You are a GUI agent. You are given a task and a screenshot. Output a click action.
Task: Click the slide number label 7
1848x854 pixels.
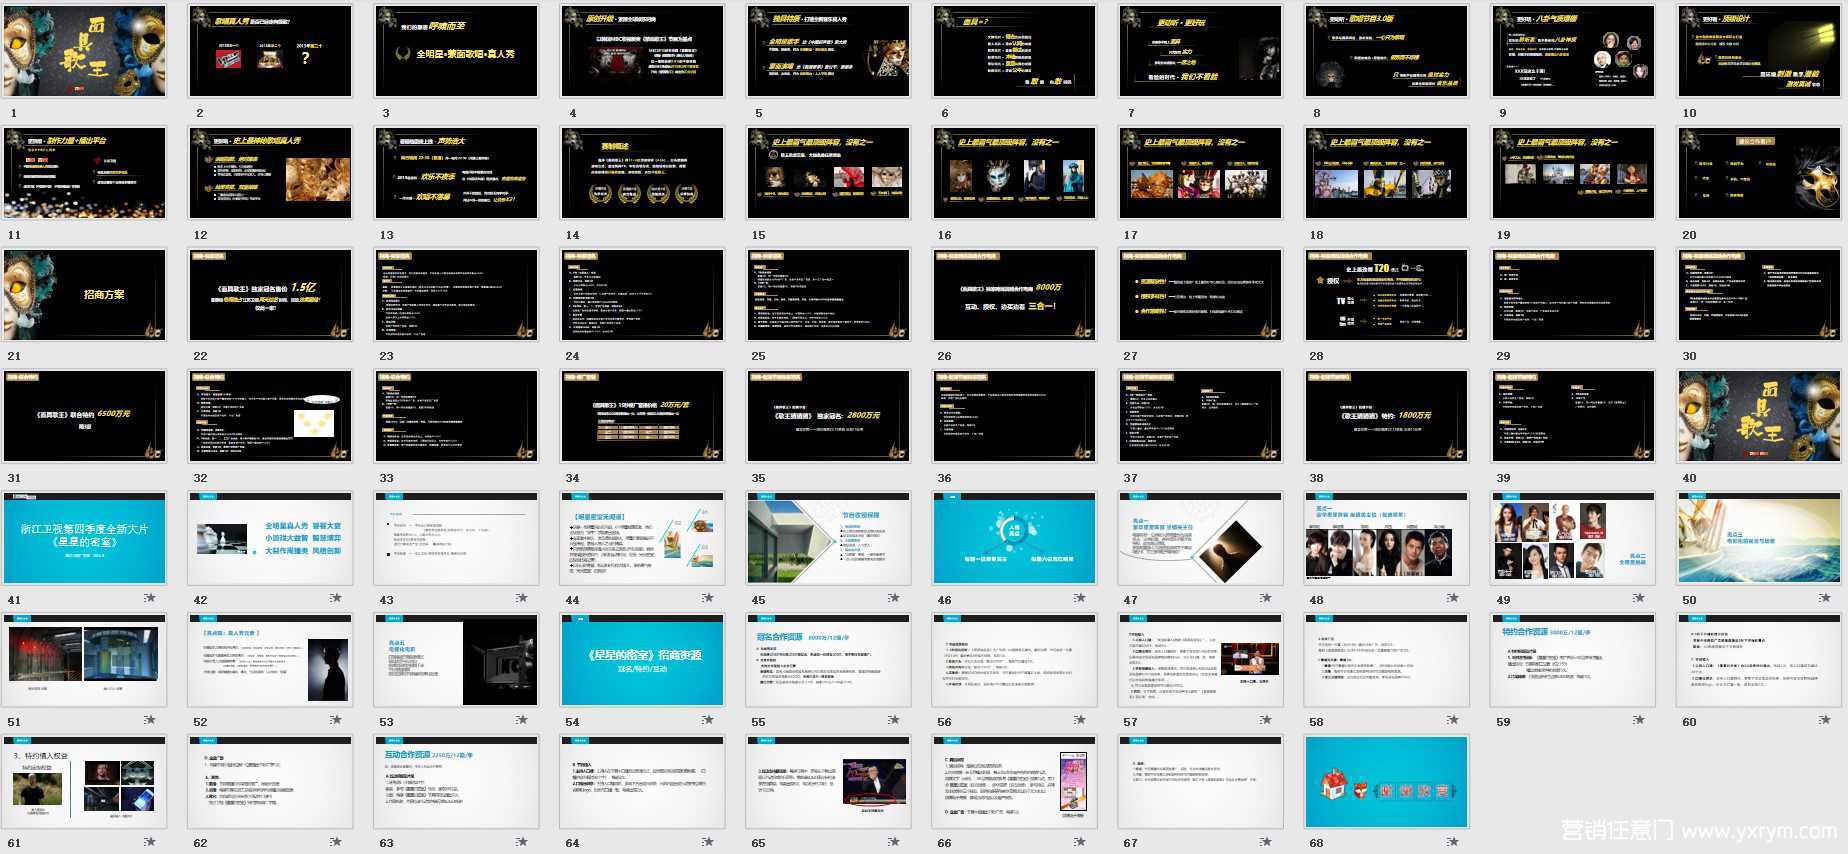(x=1130, y=113)
